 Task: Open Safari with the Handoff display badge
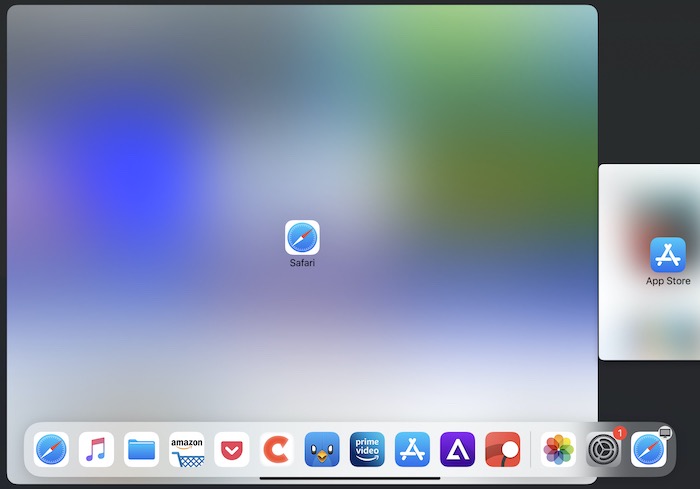click(x=649, y=449)
